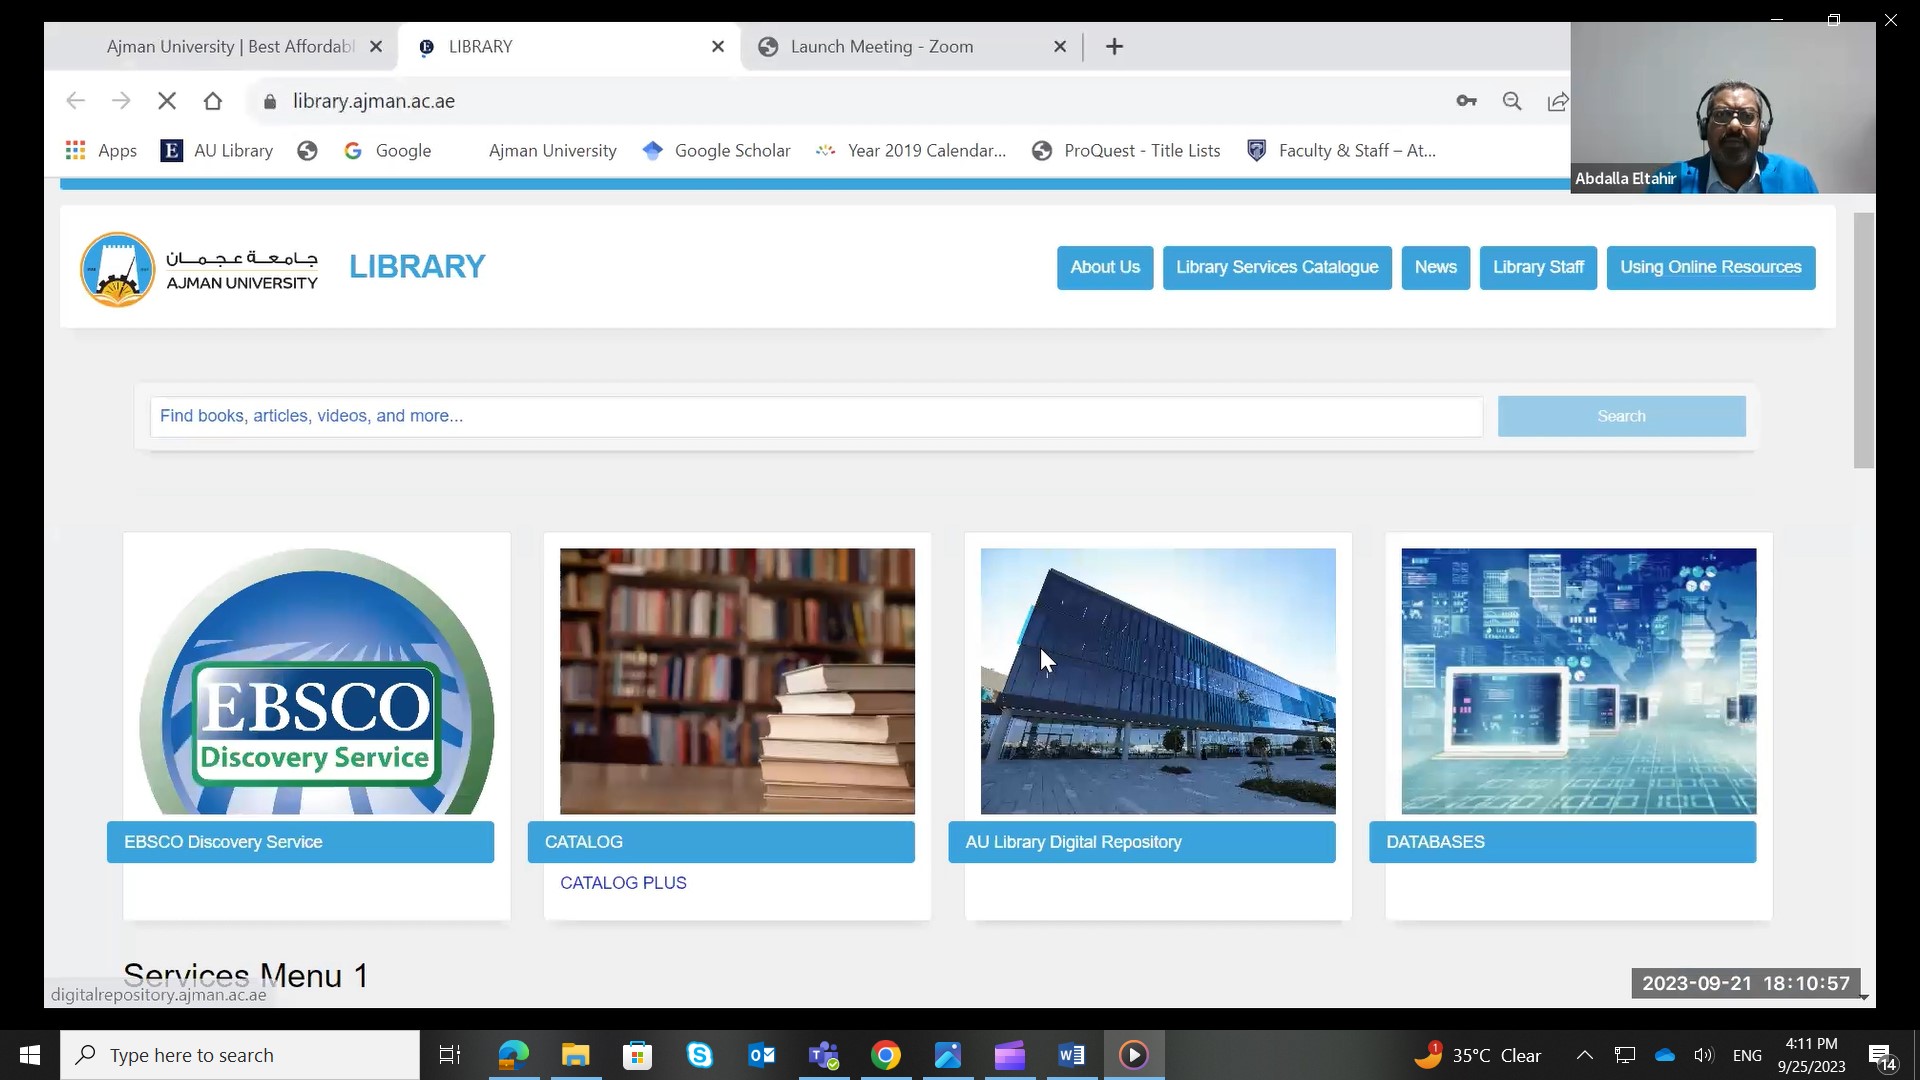Open Microsoft Teams from the taskbar
1920x1080 pixels.
pos(824,1055)
